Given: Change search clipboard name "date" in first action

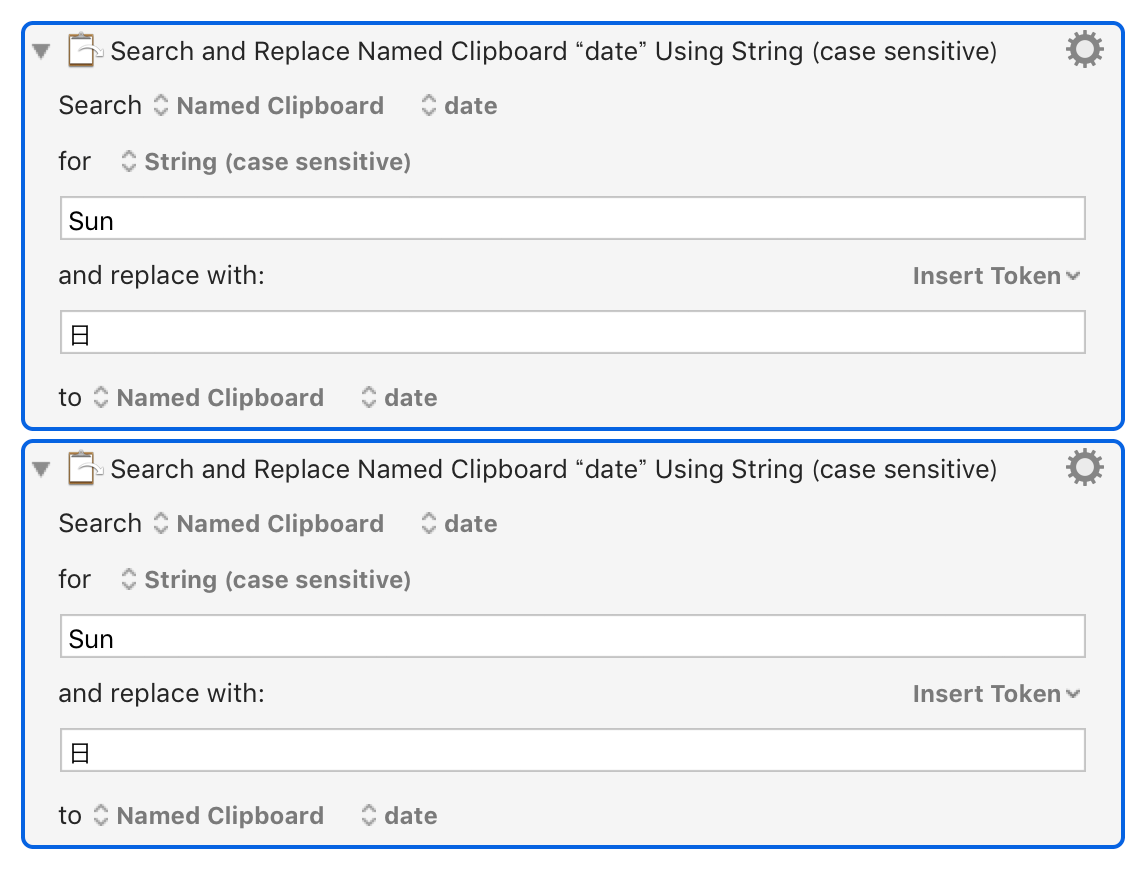Looking at the screenshot, I should click(x=460, y=106).
